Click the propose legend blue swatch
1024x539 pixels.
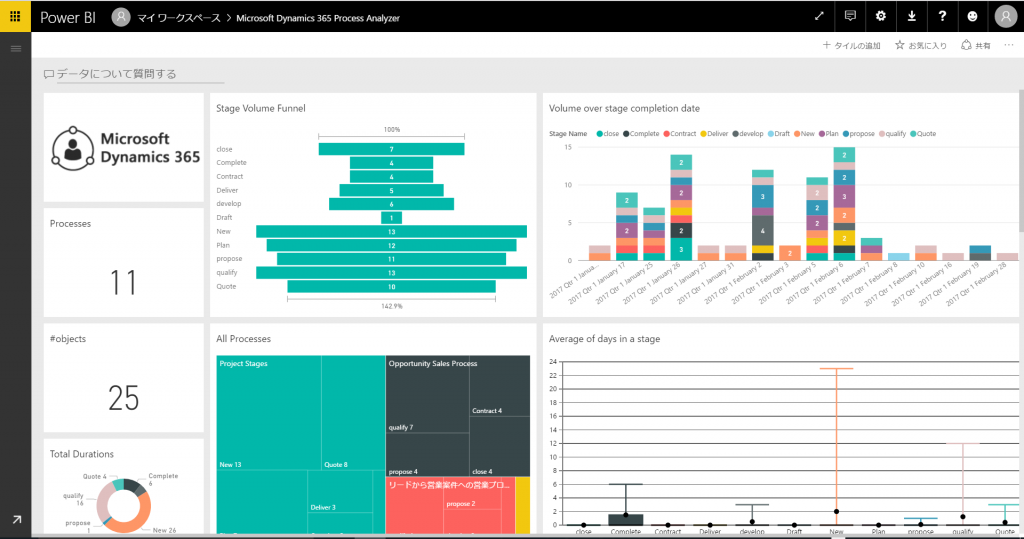846,134
